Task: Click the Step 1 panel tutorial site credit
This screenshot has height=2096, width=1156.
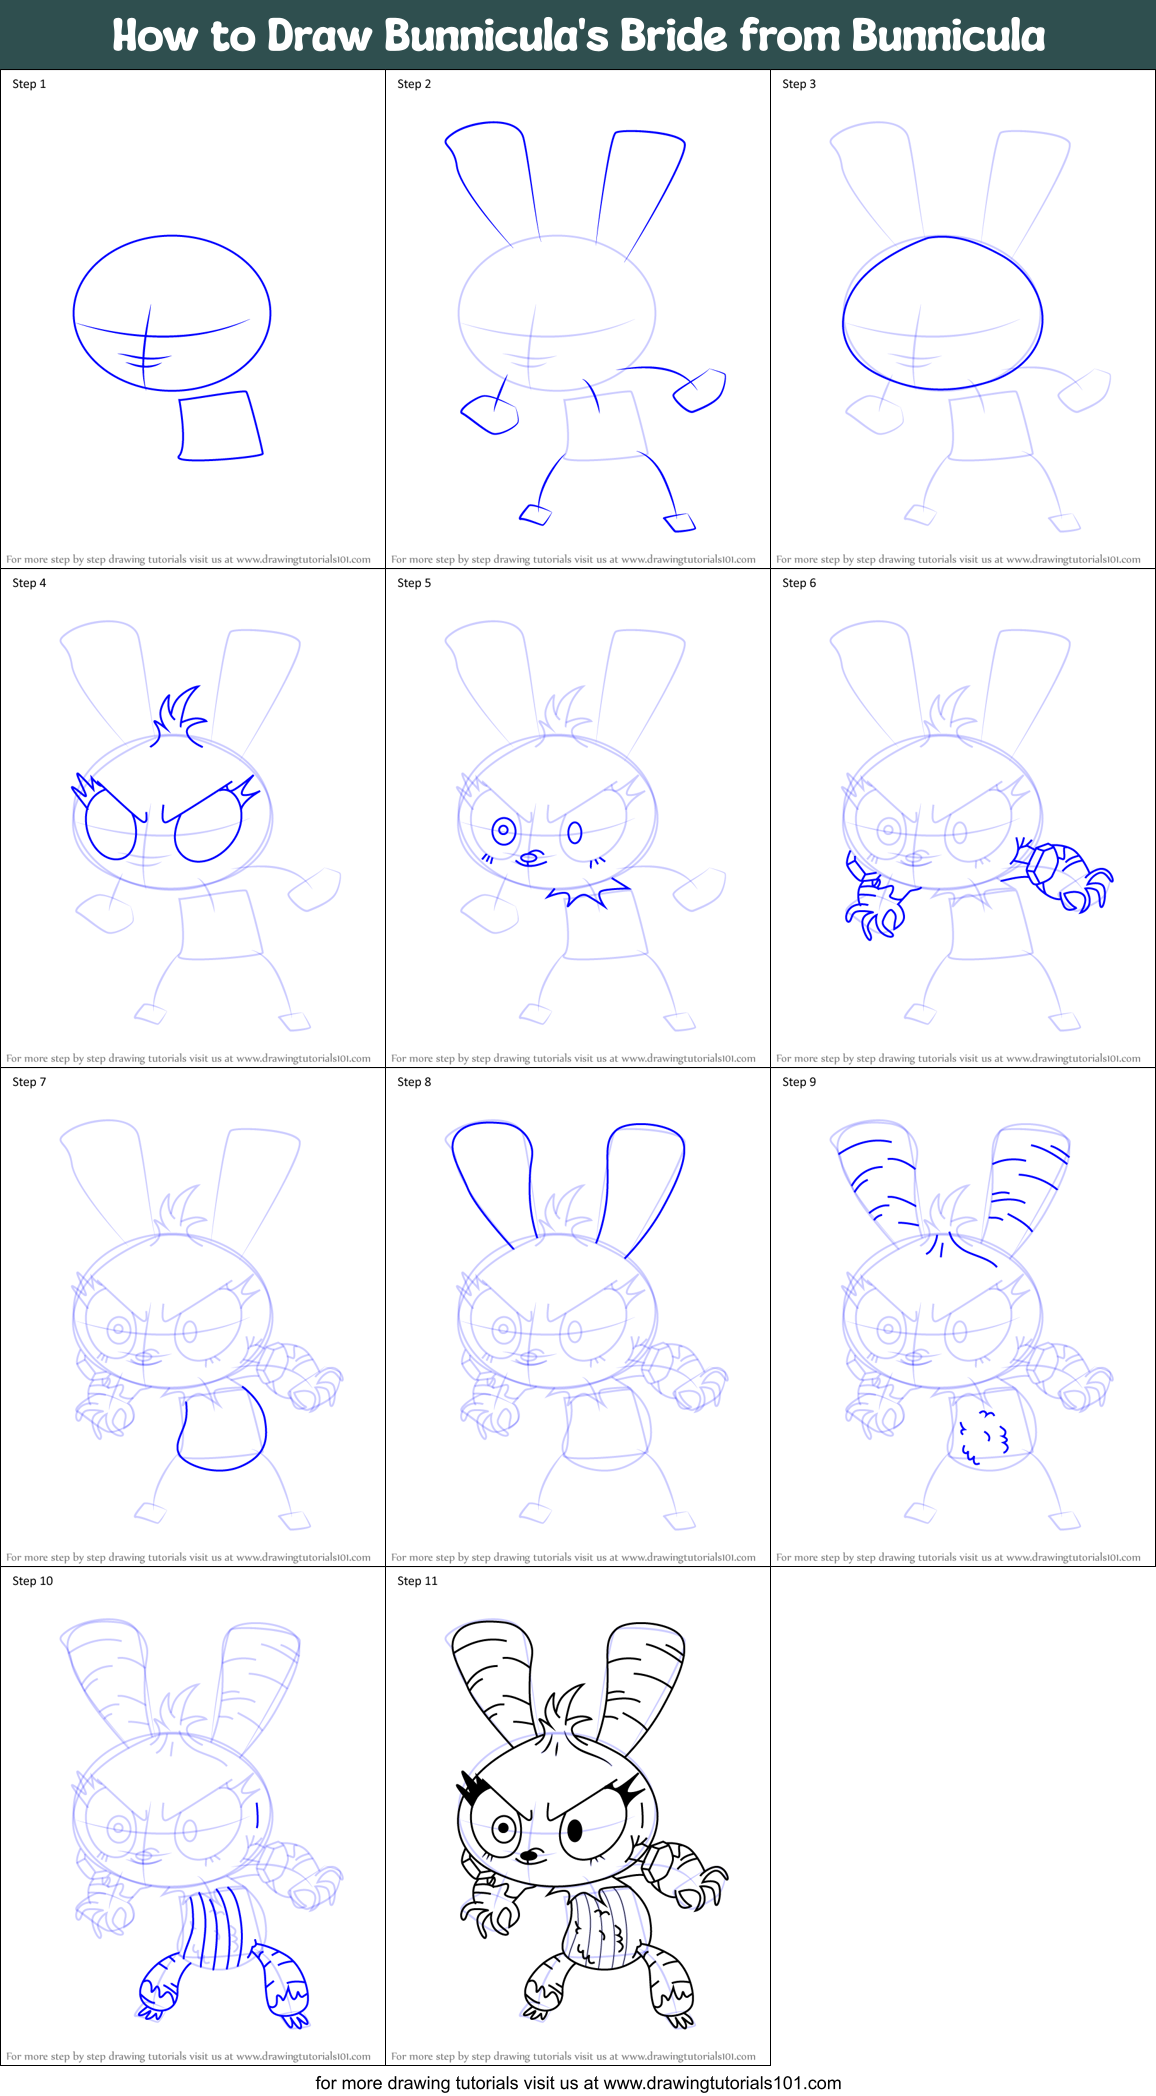Action: pos(188,560)
